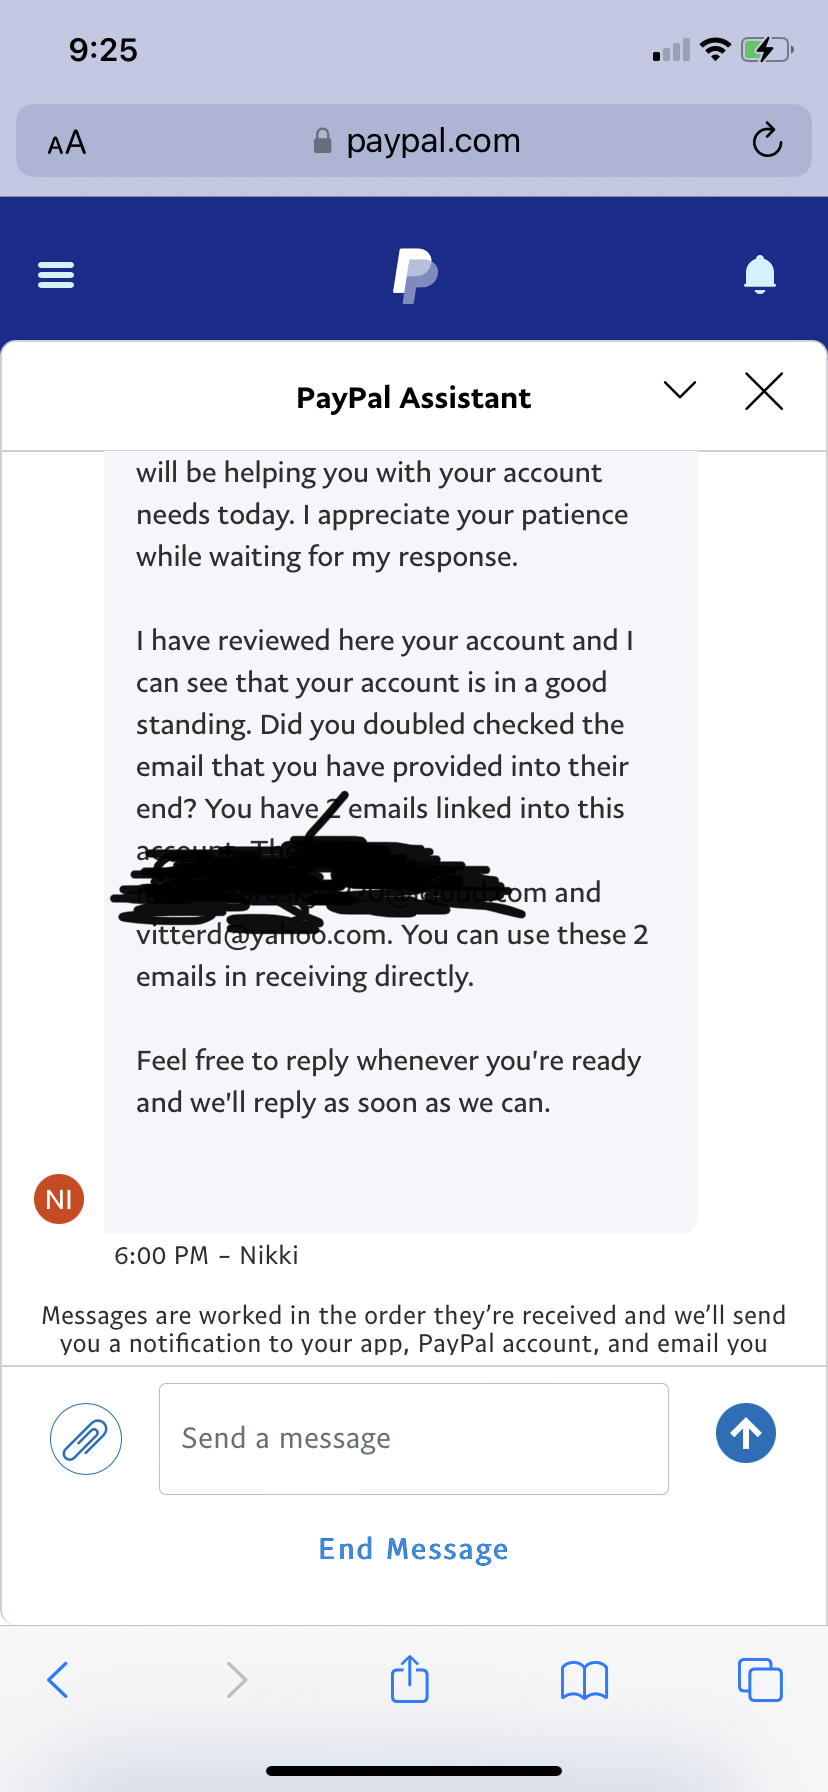Image resolution: width=828 pixels, height=1792 pixels.
Task: Tap the NI agent avatar
Action: (x=59, y=1199)
